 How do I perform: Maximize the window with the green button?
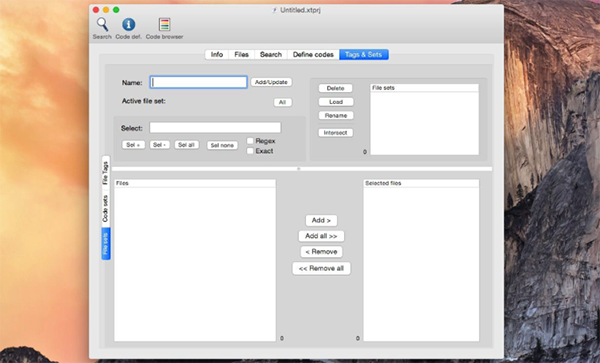click(x=116, y=10)
